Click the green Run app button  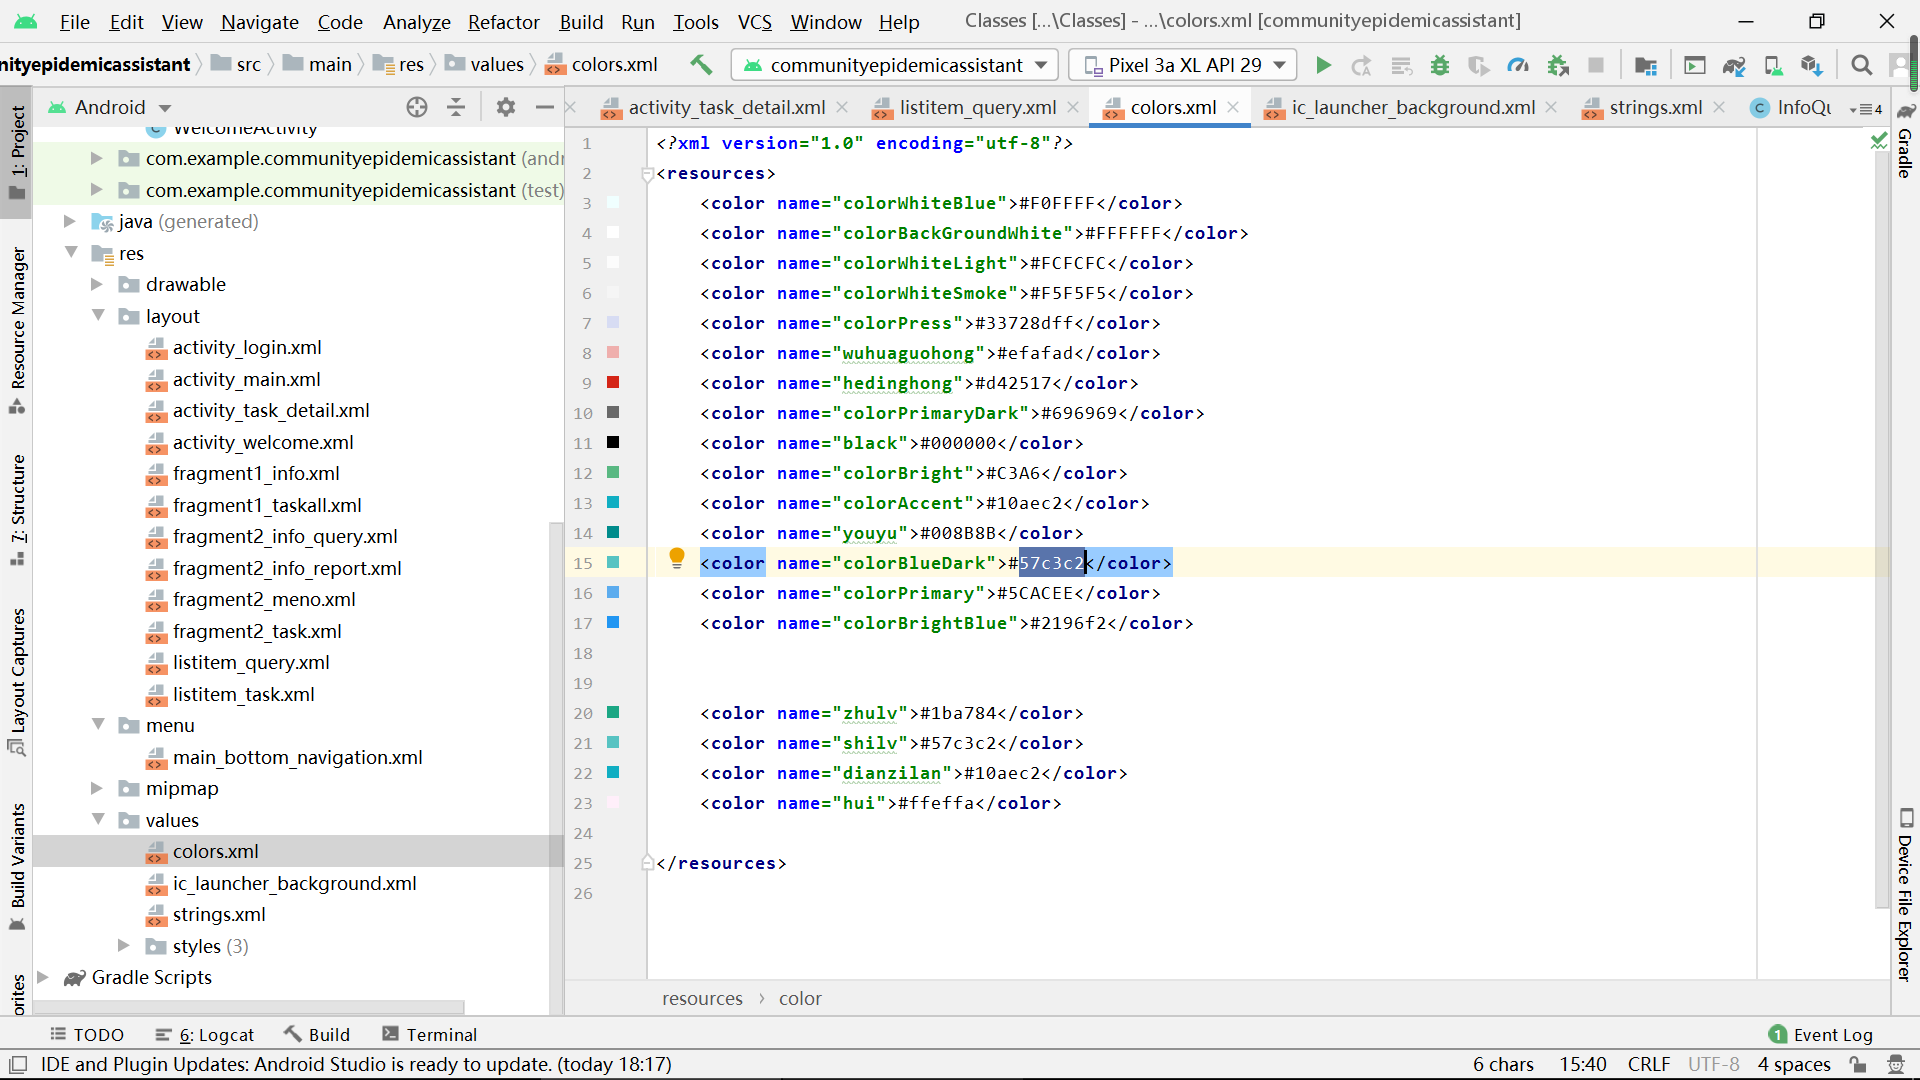[x=1323, y=65]
